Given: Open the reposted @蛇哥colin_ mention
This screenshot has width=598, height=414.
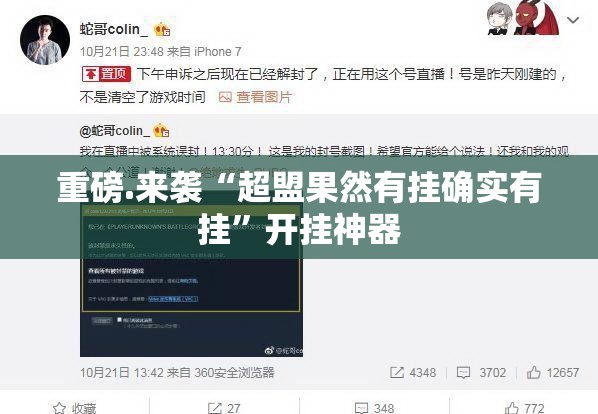Looking at the screenshot, I should 114,131.
